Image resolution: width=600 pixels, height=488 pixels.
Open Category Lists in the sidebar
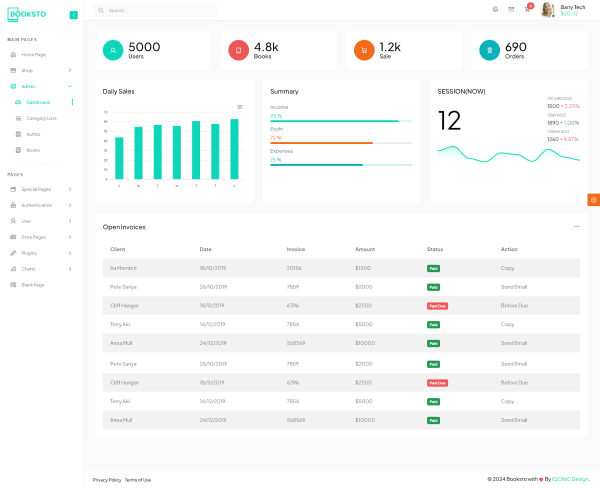pos(42,118)
